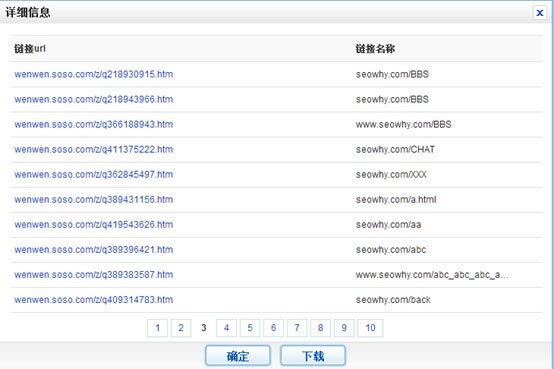Viewport: 554px width, 369px height.
Task: Go to page 4
Action: (x=226, y=328)
